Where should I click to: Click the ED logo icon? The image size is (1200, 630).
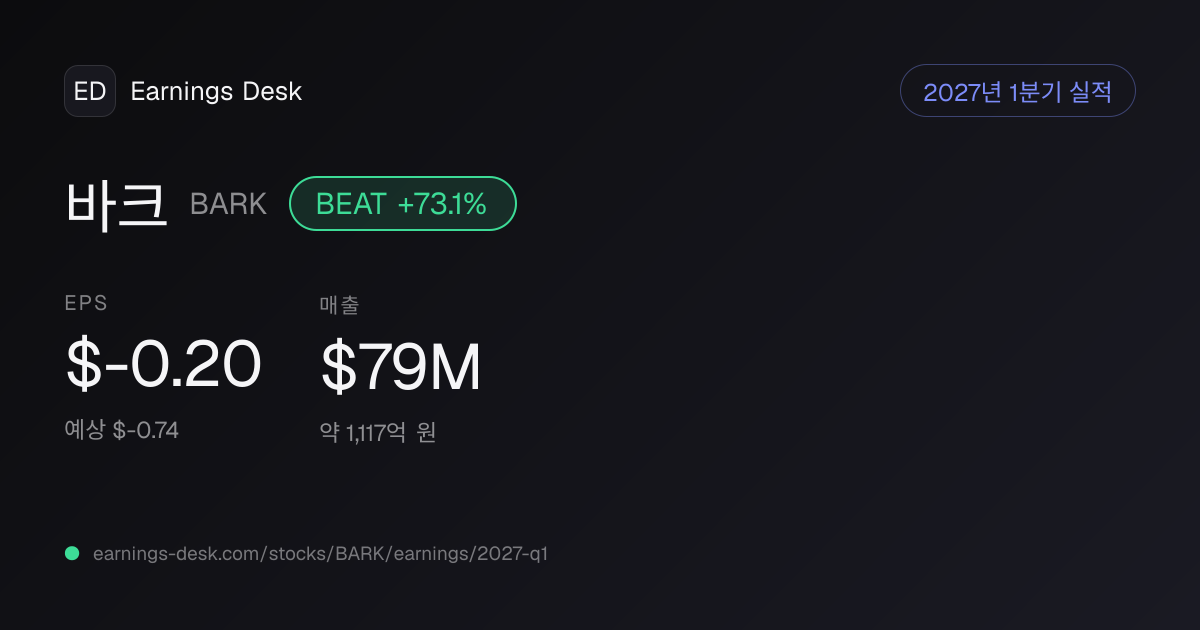90,91
